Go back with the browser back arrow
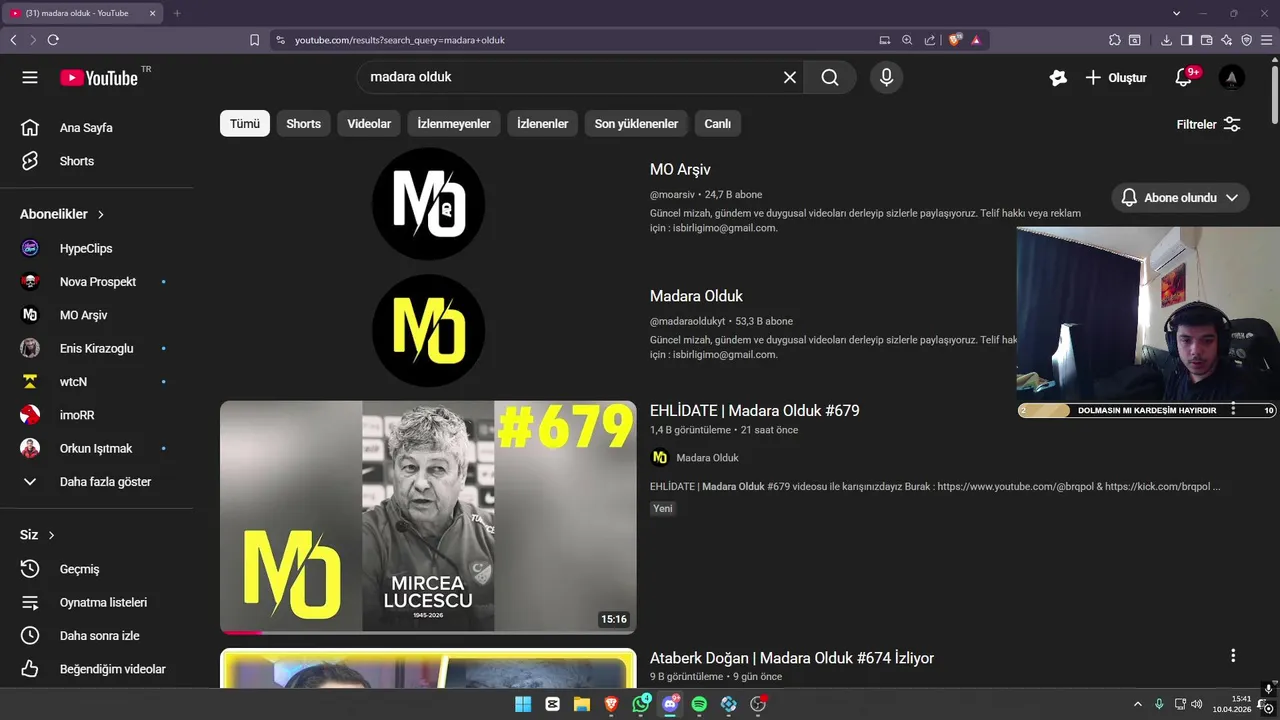The image size is (1280, 720). tap(13, 40)
